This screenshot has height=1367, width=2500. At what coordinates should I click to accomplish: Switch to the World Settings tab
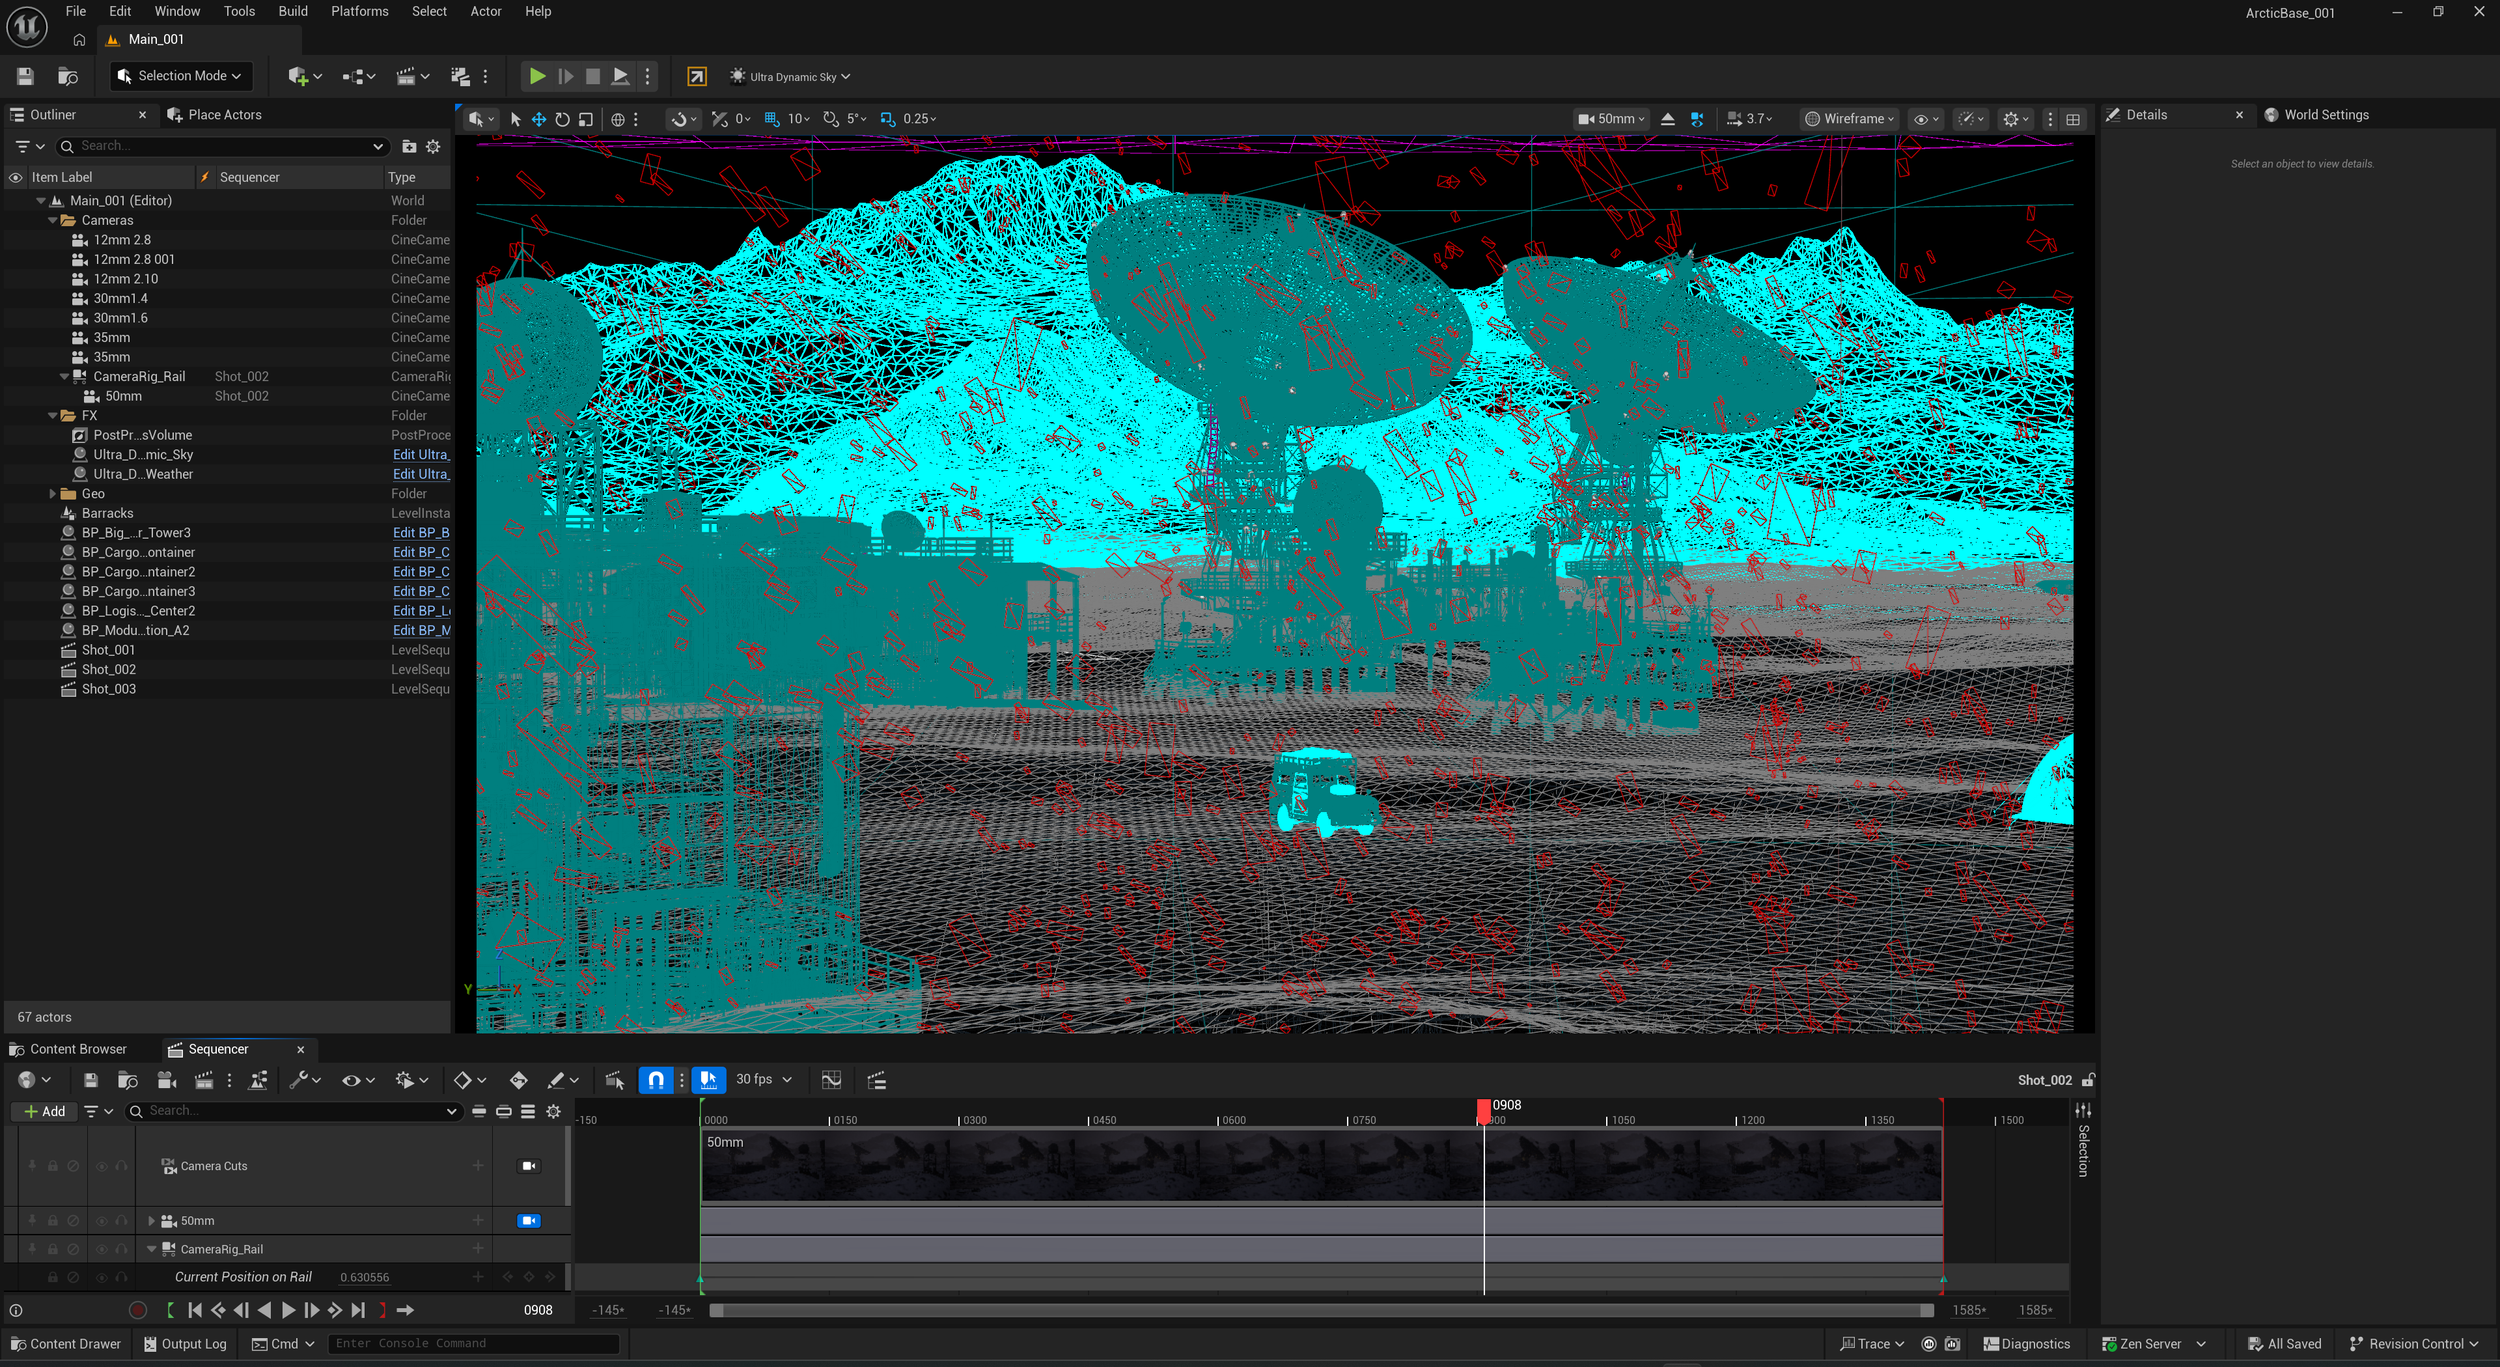tap(2317, 115)
